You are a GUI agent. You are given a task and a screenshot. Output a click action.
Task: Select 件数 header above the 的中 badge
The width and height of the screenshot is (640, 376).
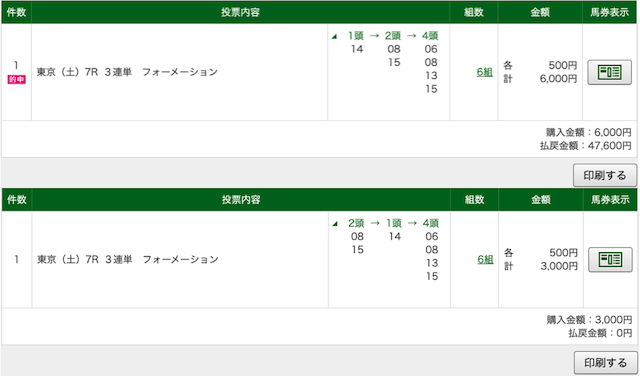coord(16,12)
